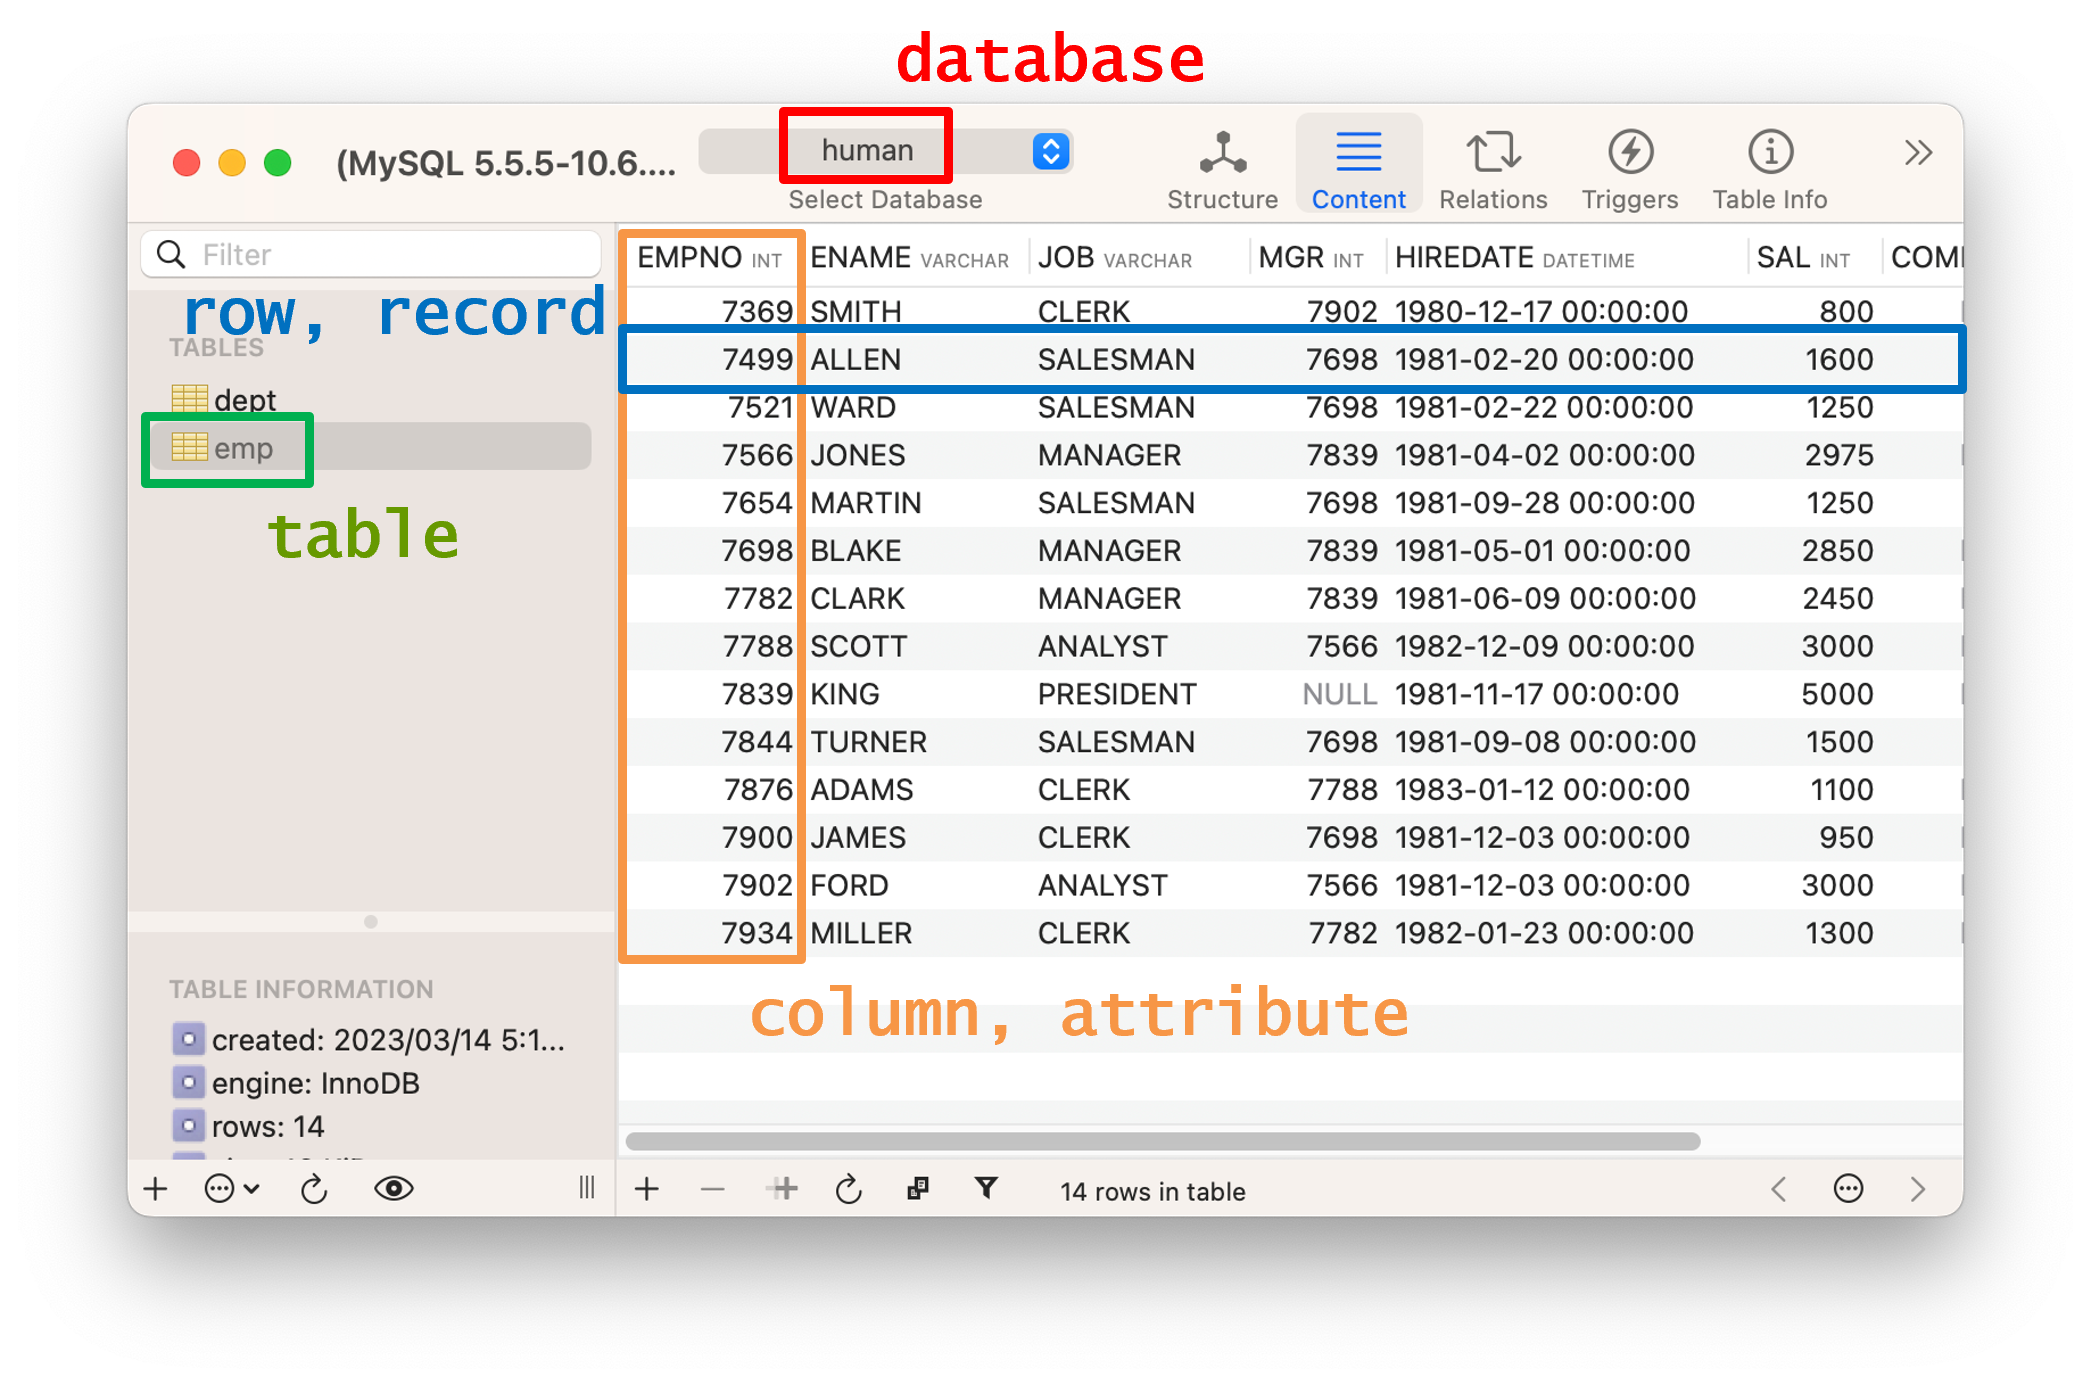Click the add row plus icon
Screen dimensions: 2091x1385
click(x=647, y=1189)
